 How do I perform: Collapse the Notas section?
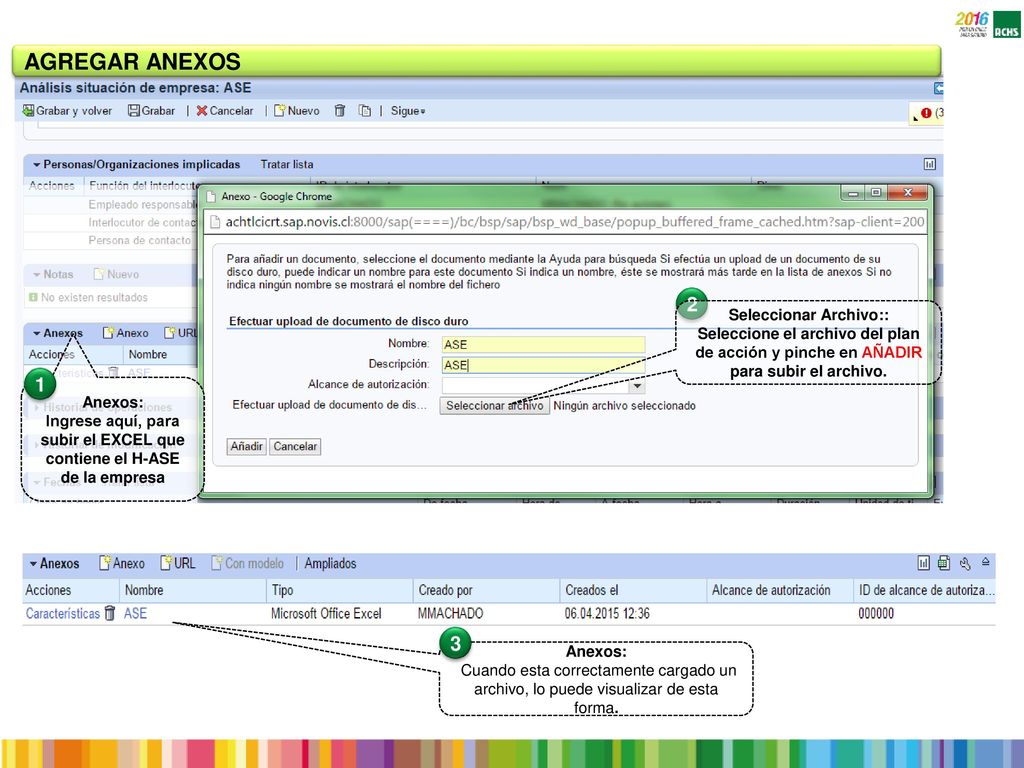[x=37, y=274]
